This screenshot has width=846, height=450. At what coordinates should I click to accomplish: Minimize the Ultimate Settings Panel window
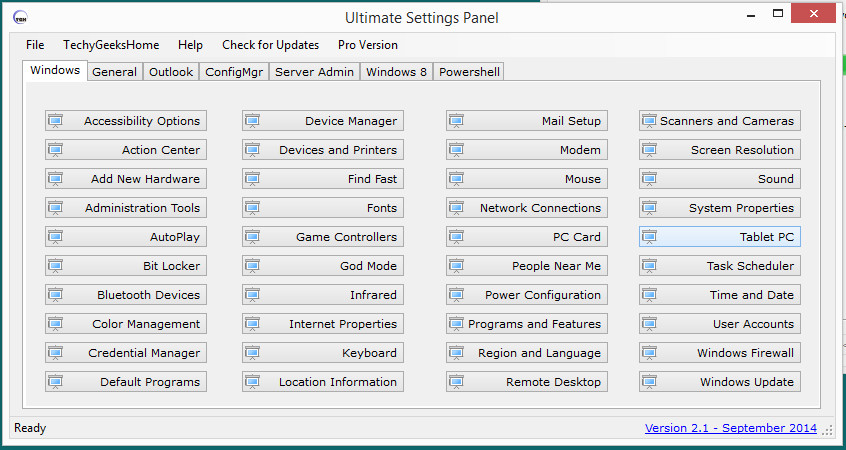pyautogui.click(x=751, y=15)
